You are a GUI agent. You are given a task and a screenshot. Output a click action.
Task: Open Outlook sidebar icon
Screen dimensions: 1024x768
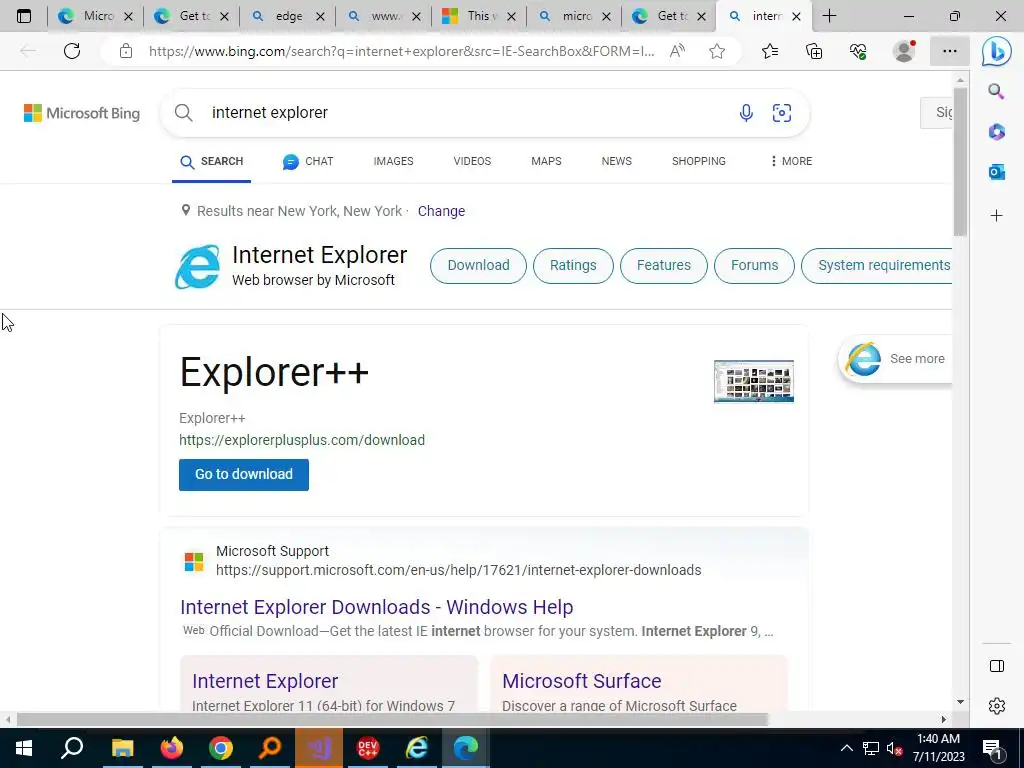click(x=997, y=172)
